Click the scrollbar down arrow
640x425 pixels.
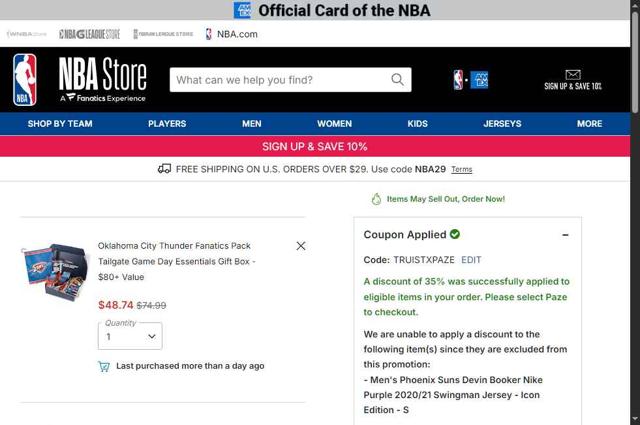[635, 419]
